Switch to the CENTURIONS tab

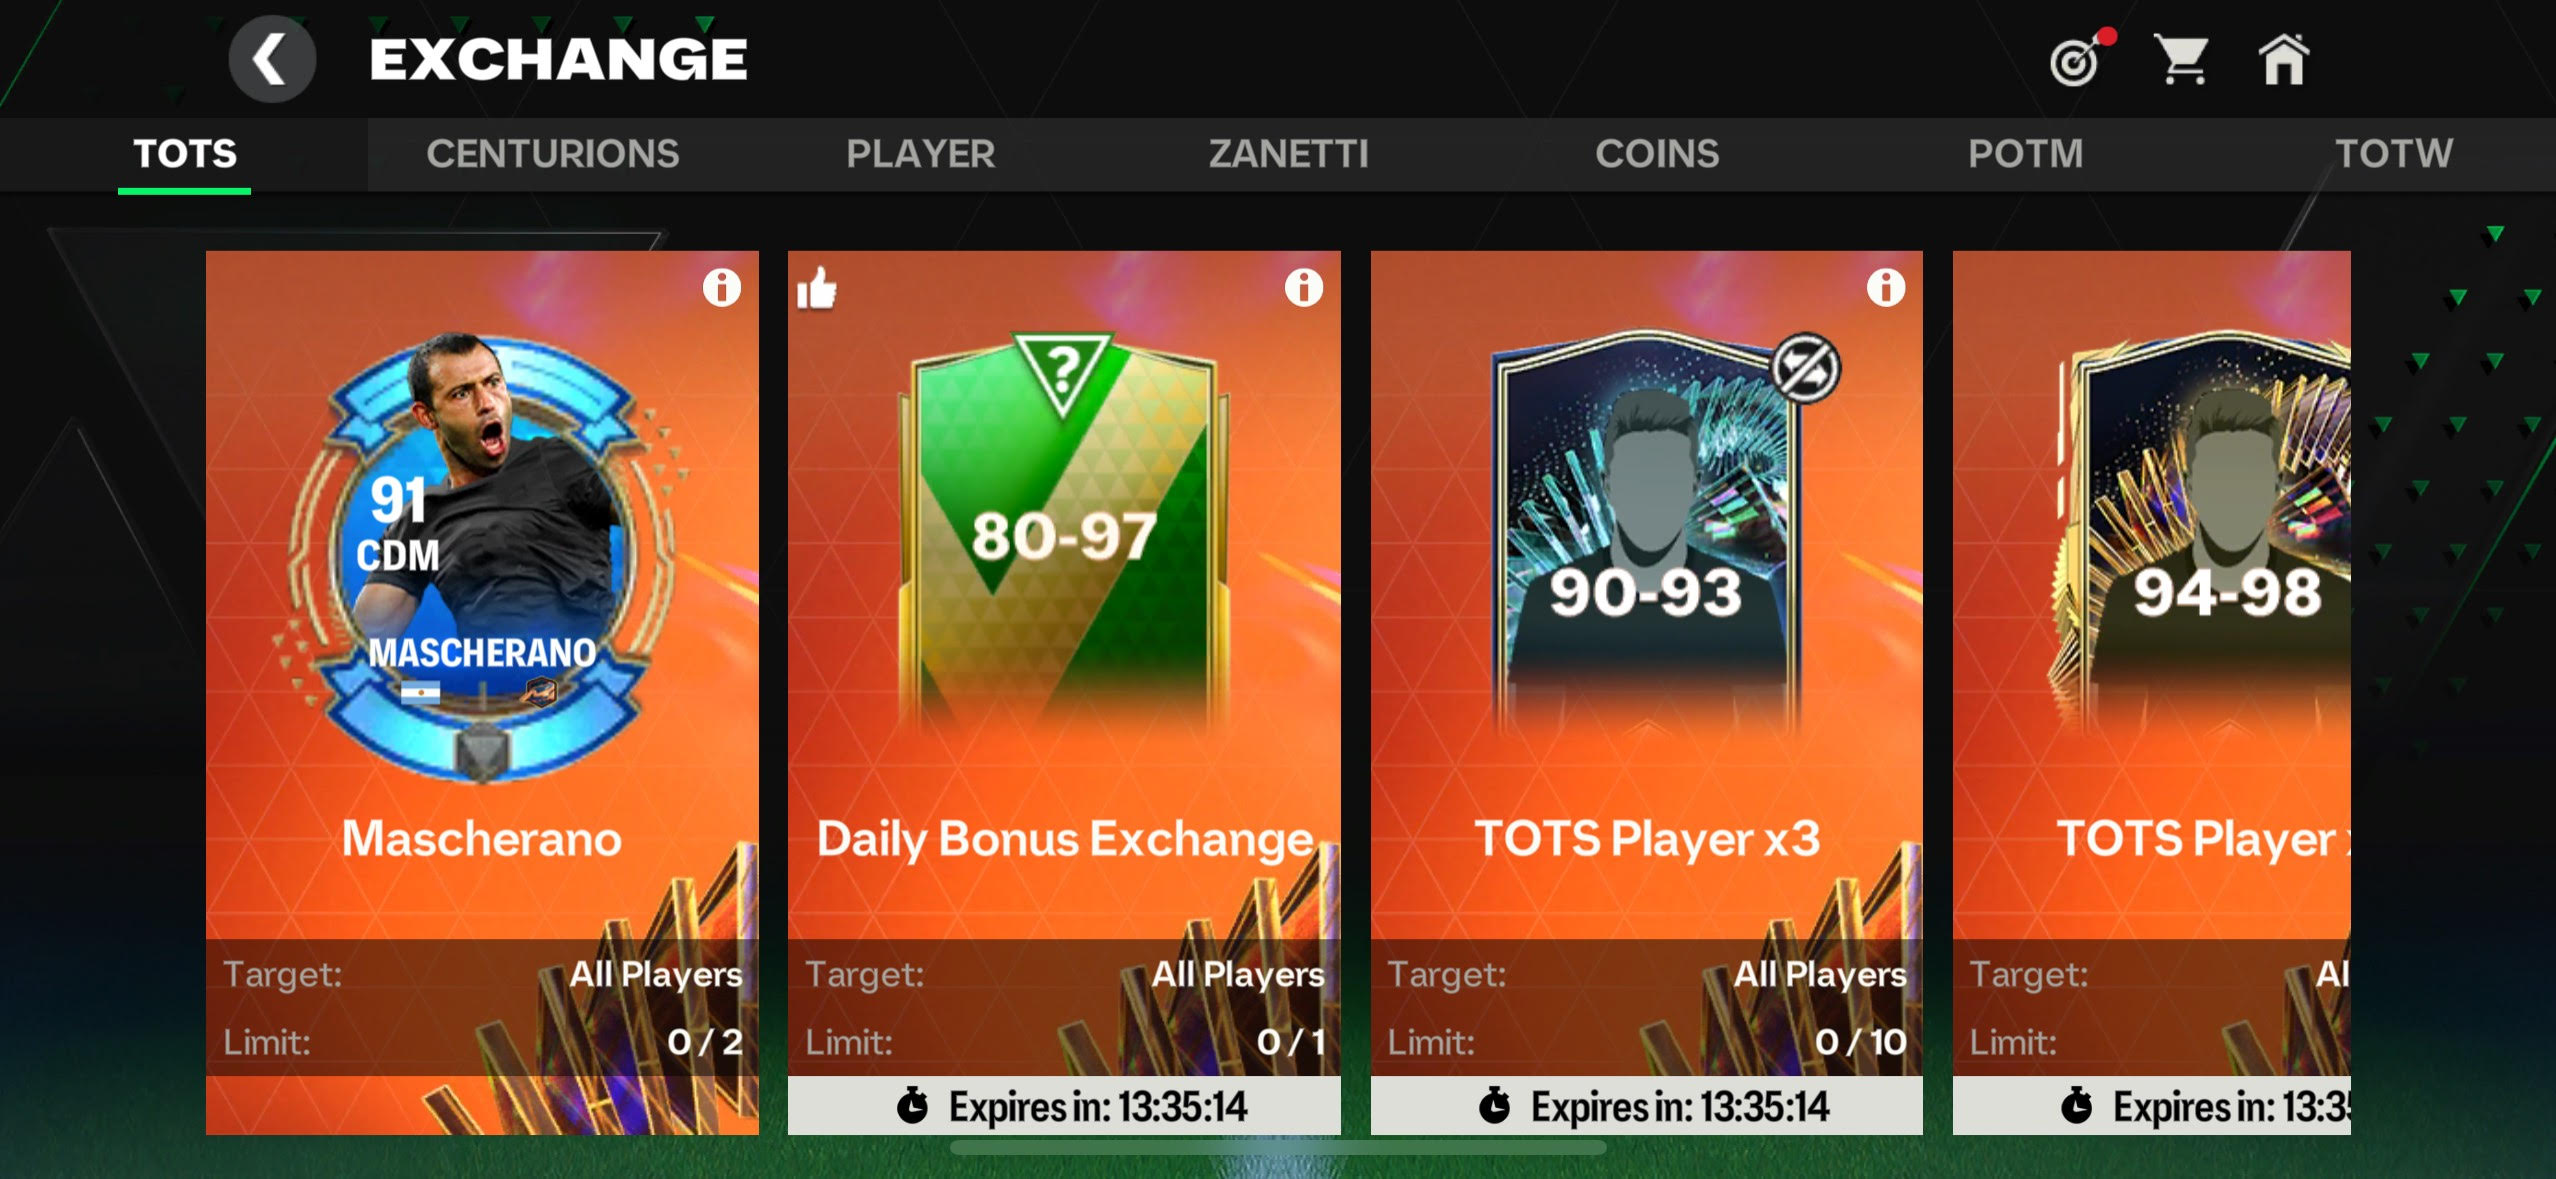552,154
